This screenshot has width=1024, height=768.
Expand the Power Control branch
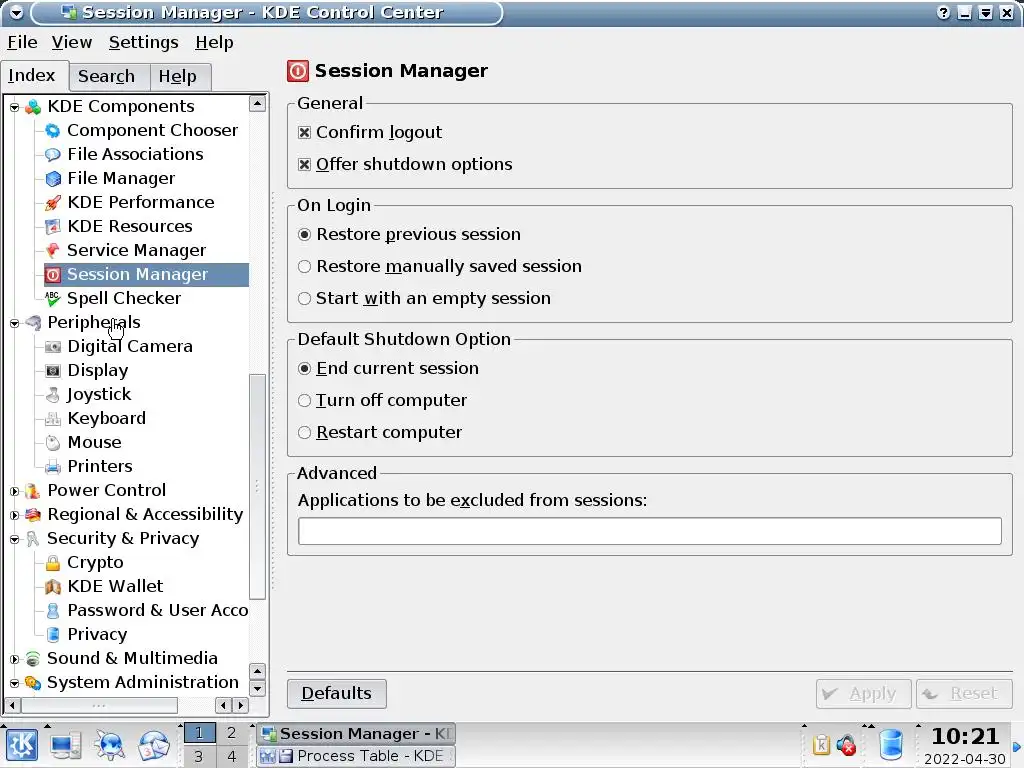[14, 491]
